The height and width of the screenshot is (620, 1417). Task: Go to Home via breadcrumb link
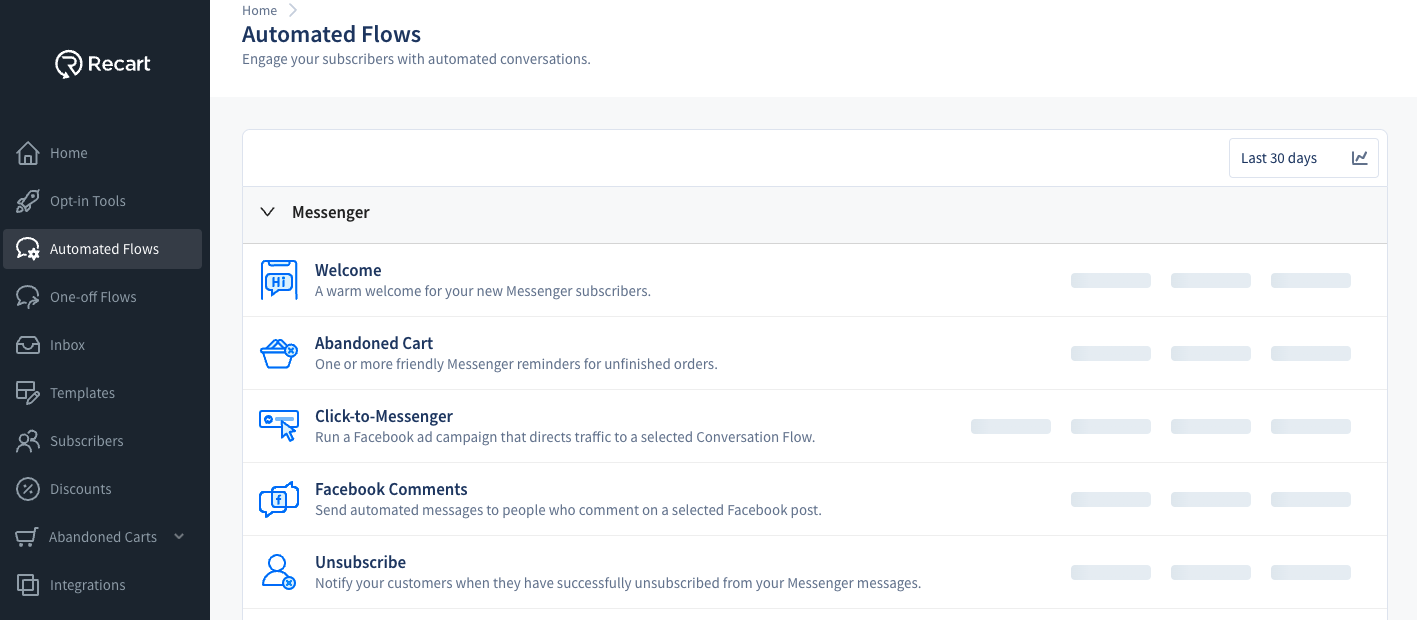(x=259, y=10)
